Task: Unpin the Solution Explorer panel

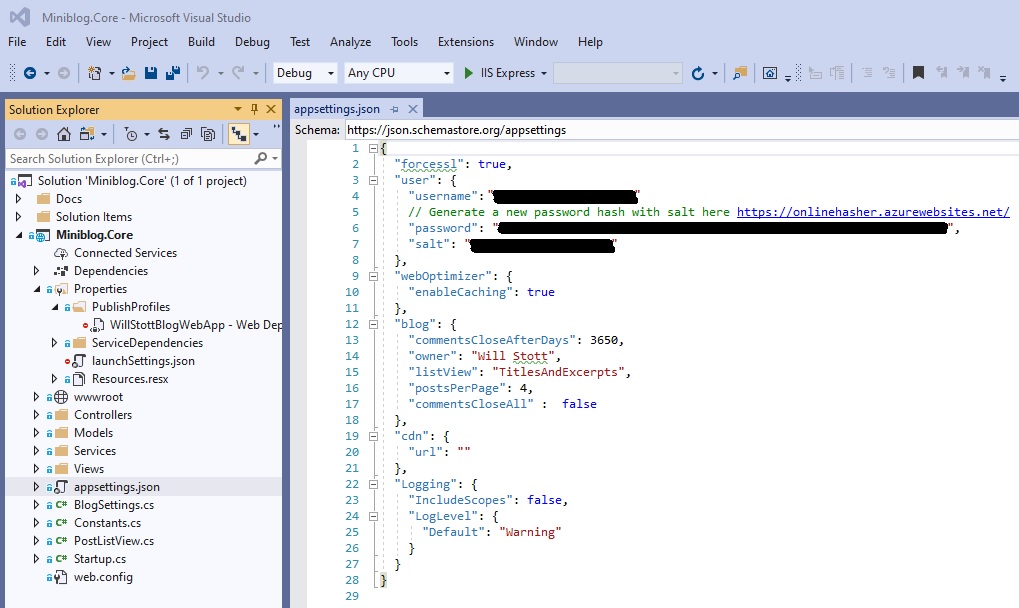Action: click(x=253, y=110)
